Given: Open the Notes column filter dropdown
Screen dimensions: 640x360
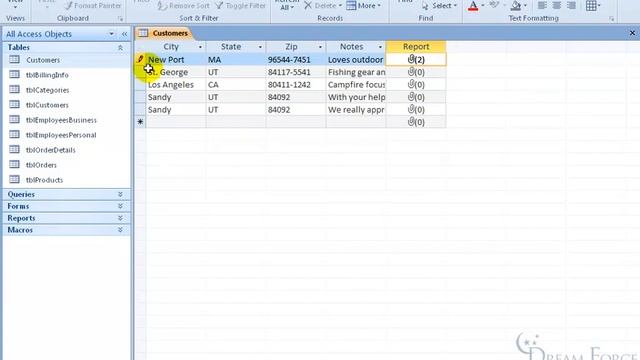Looking at the screenshot, I should click(x=380, y=47).
